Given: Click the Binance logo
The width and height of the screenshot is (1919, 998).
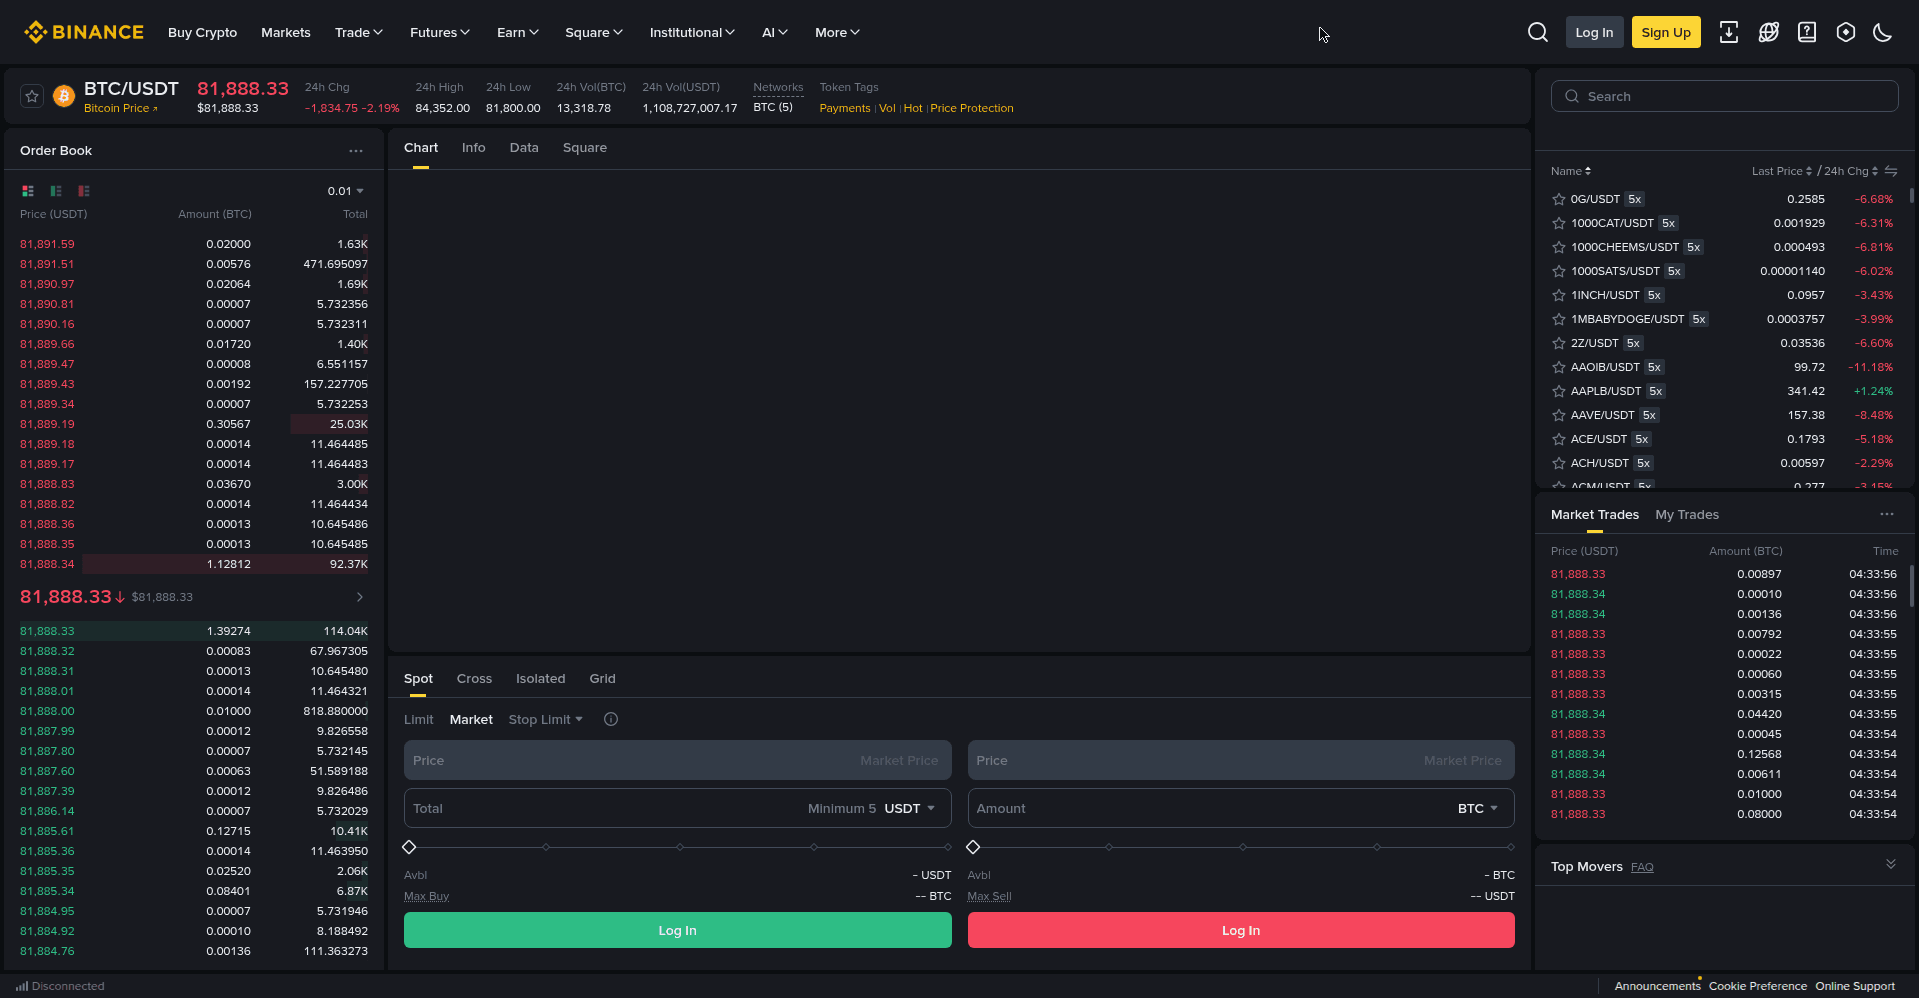Looking at the screenshot, I should pyautogui.click(x=84, y=32).
